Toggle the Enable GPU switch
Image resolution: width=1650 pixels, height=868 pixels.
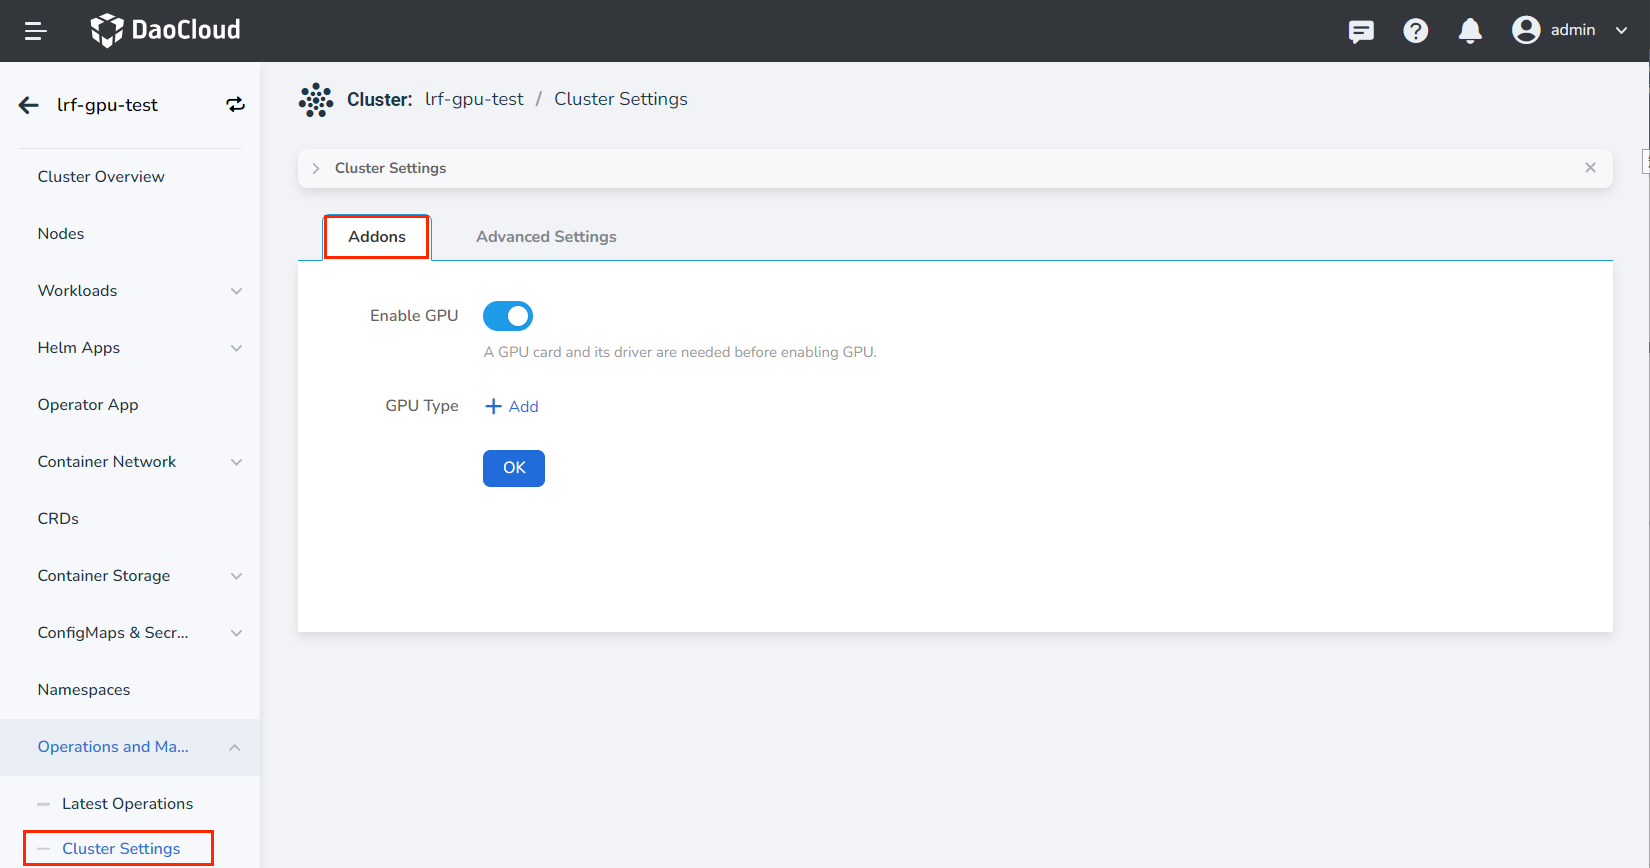click(x=508, y=316)
